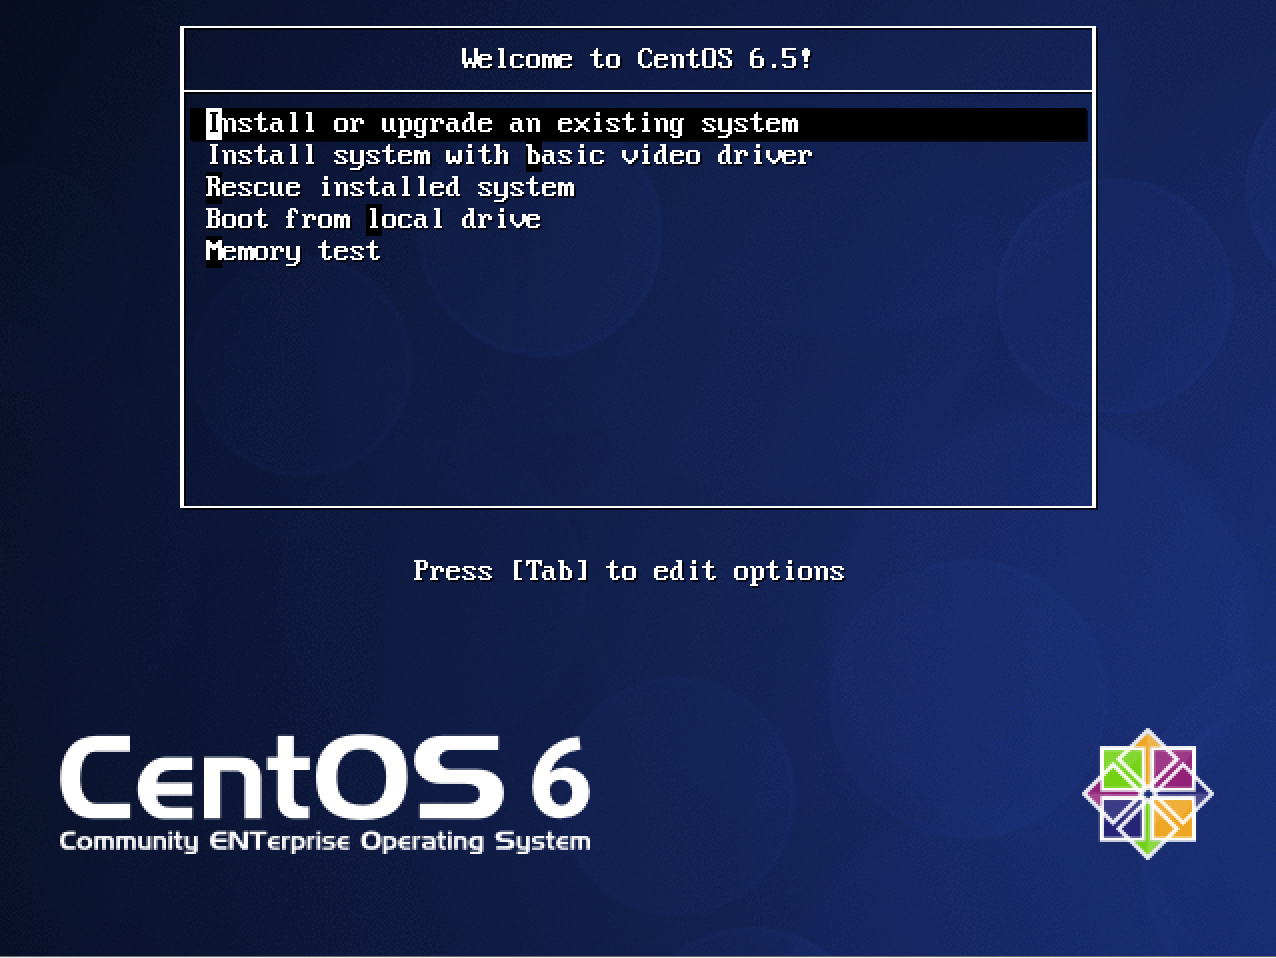Click the purple segment of the CentOS emblem

(1172, 768)
